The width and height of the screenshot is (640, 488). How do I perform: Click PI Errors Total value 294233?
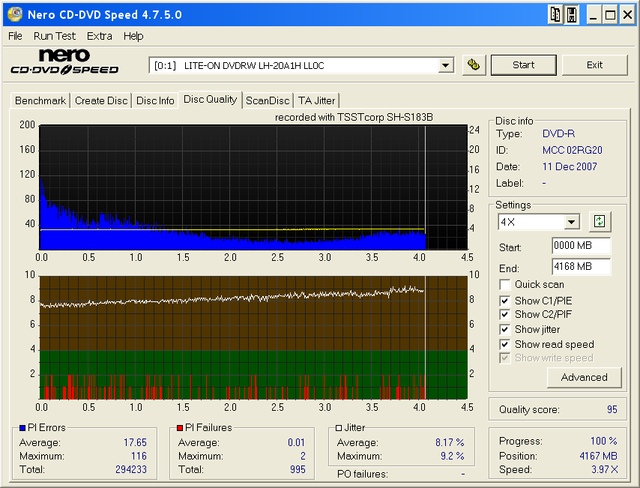131,469
